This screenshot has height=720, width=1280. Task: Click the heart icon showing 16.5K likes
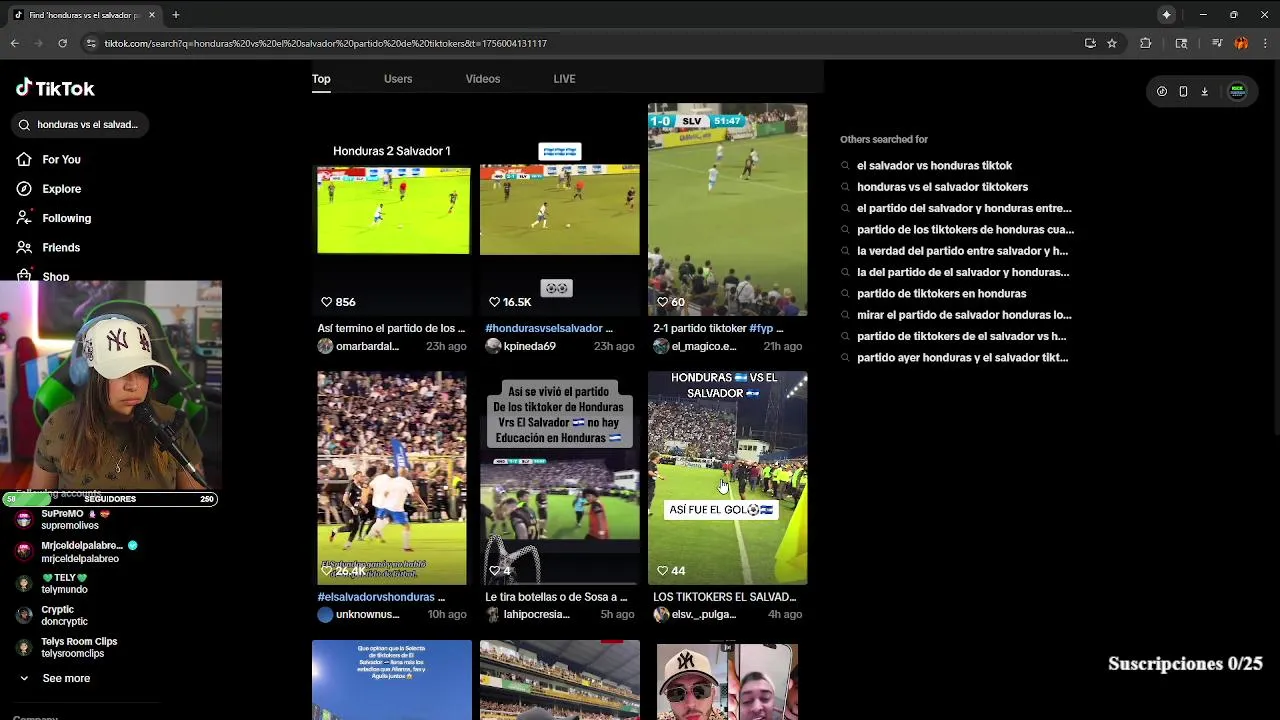(494, 302)
